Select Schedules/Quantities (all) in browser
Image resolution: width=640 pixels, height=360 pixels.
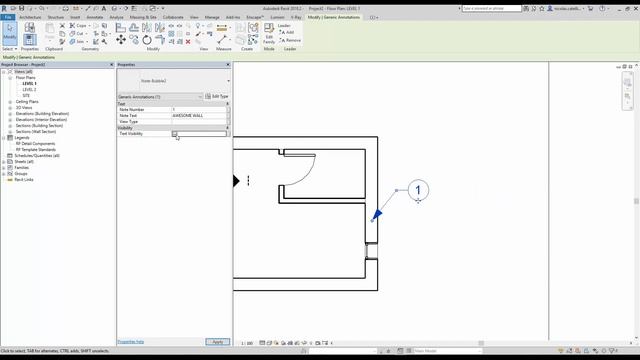click(37, 156)
